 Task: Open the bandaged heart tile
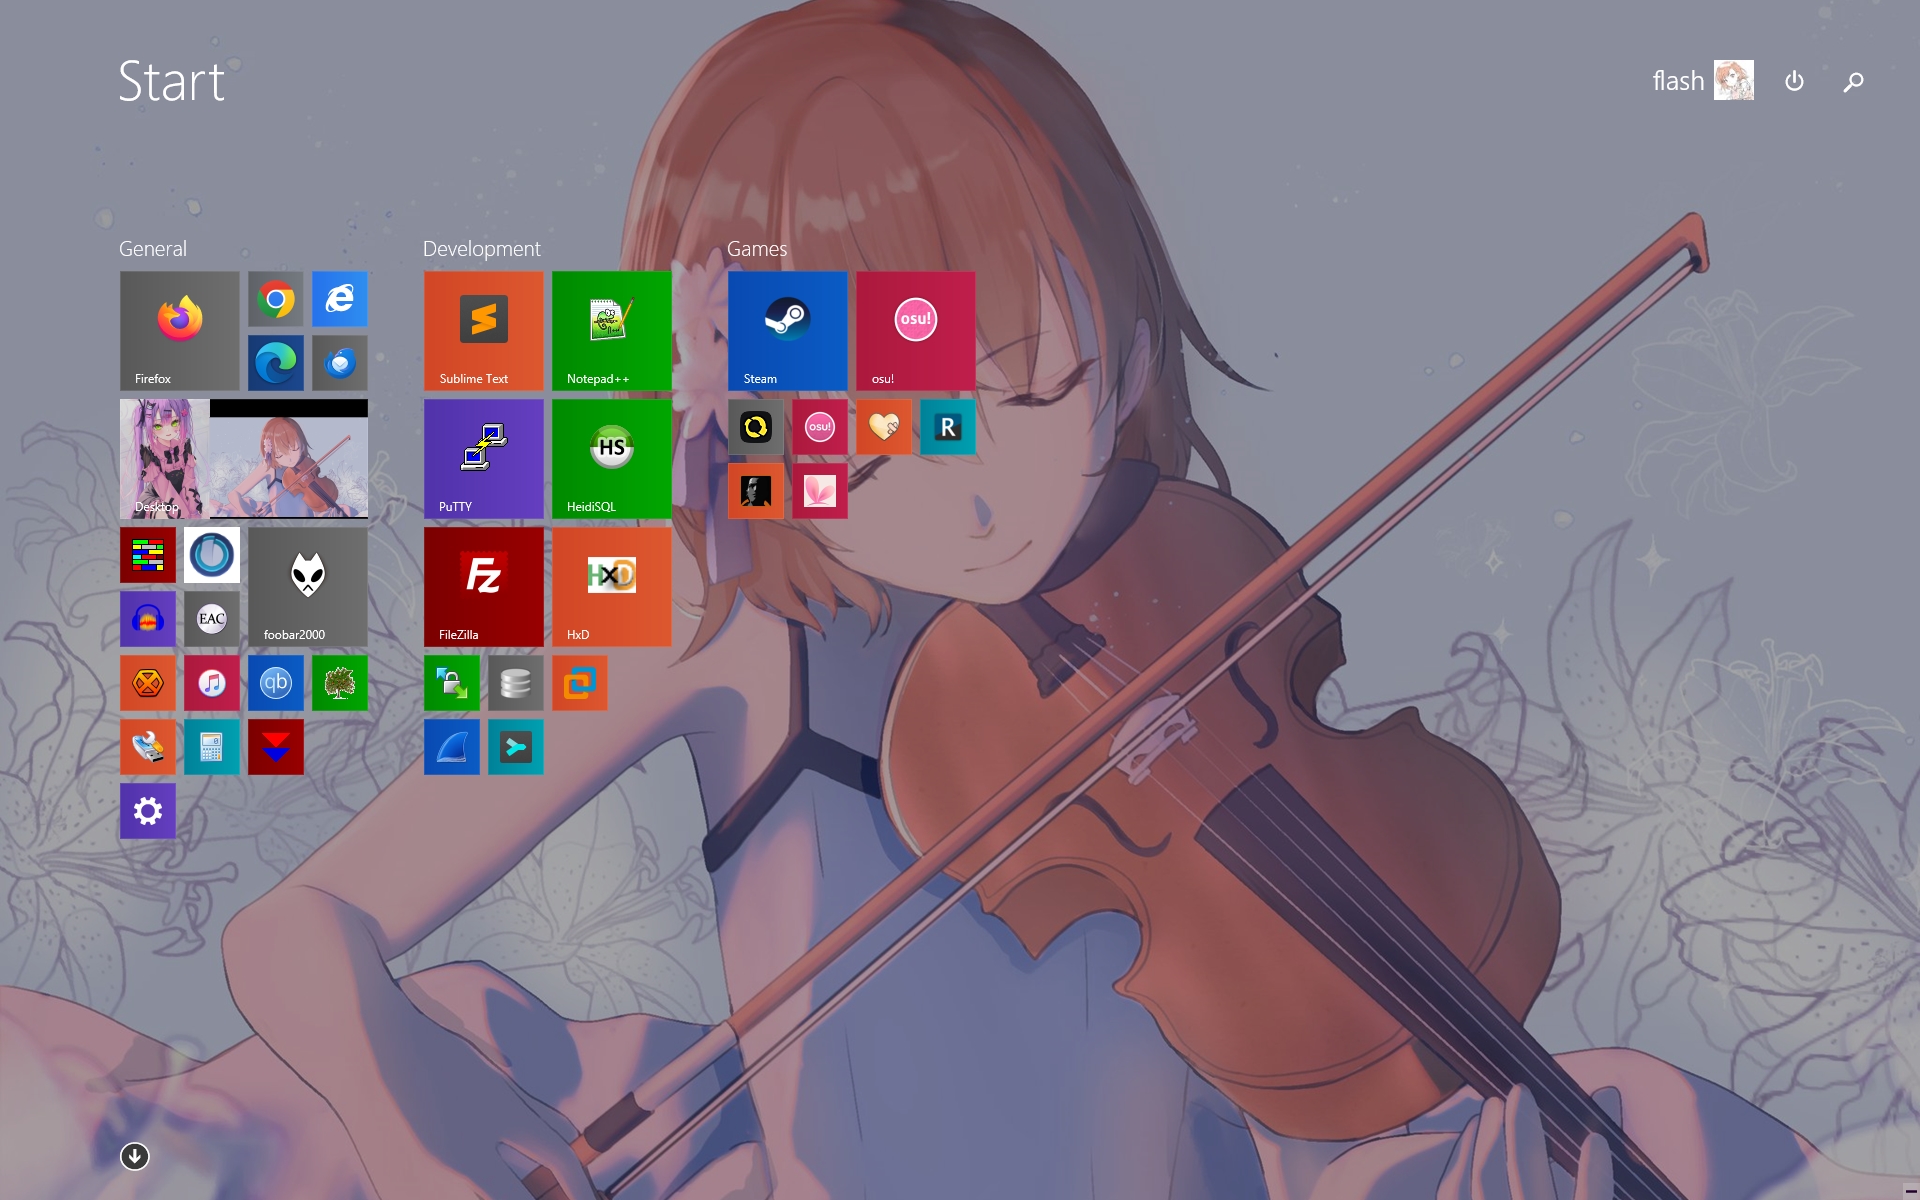[884, 427]
